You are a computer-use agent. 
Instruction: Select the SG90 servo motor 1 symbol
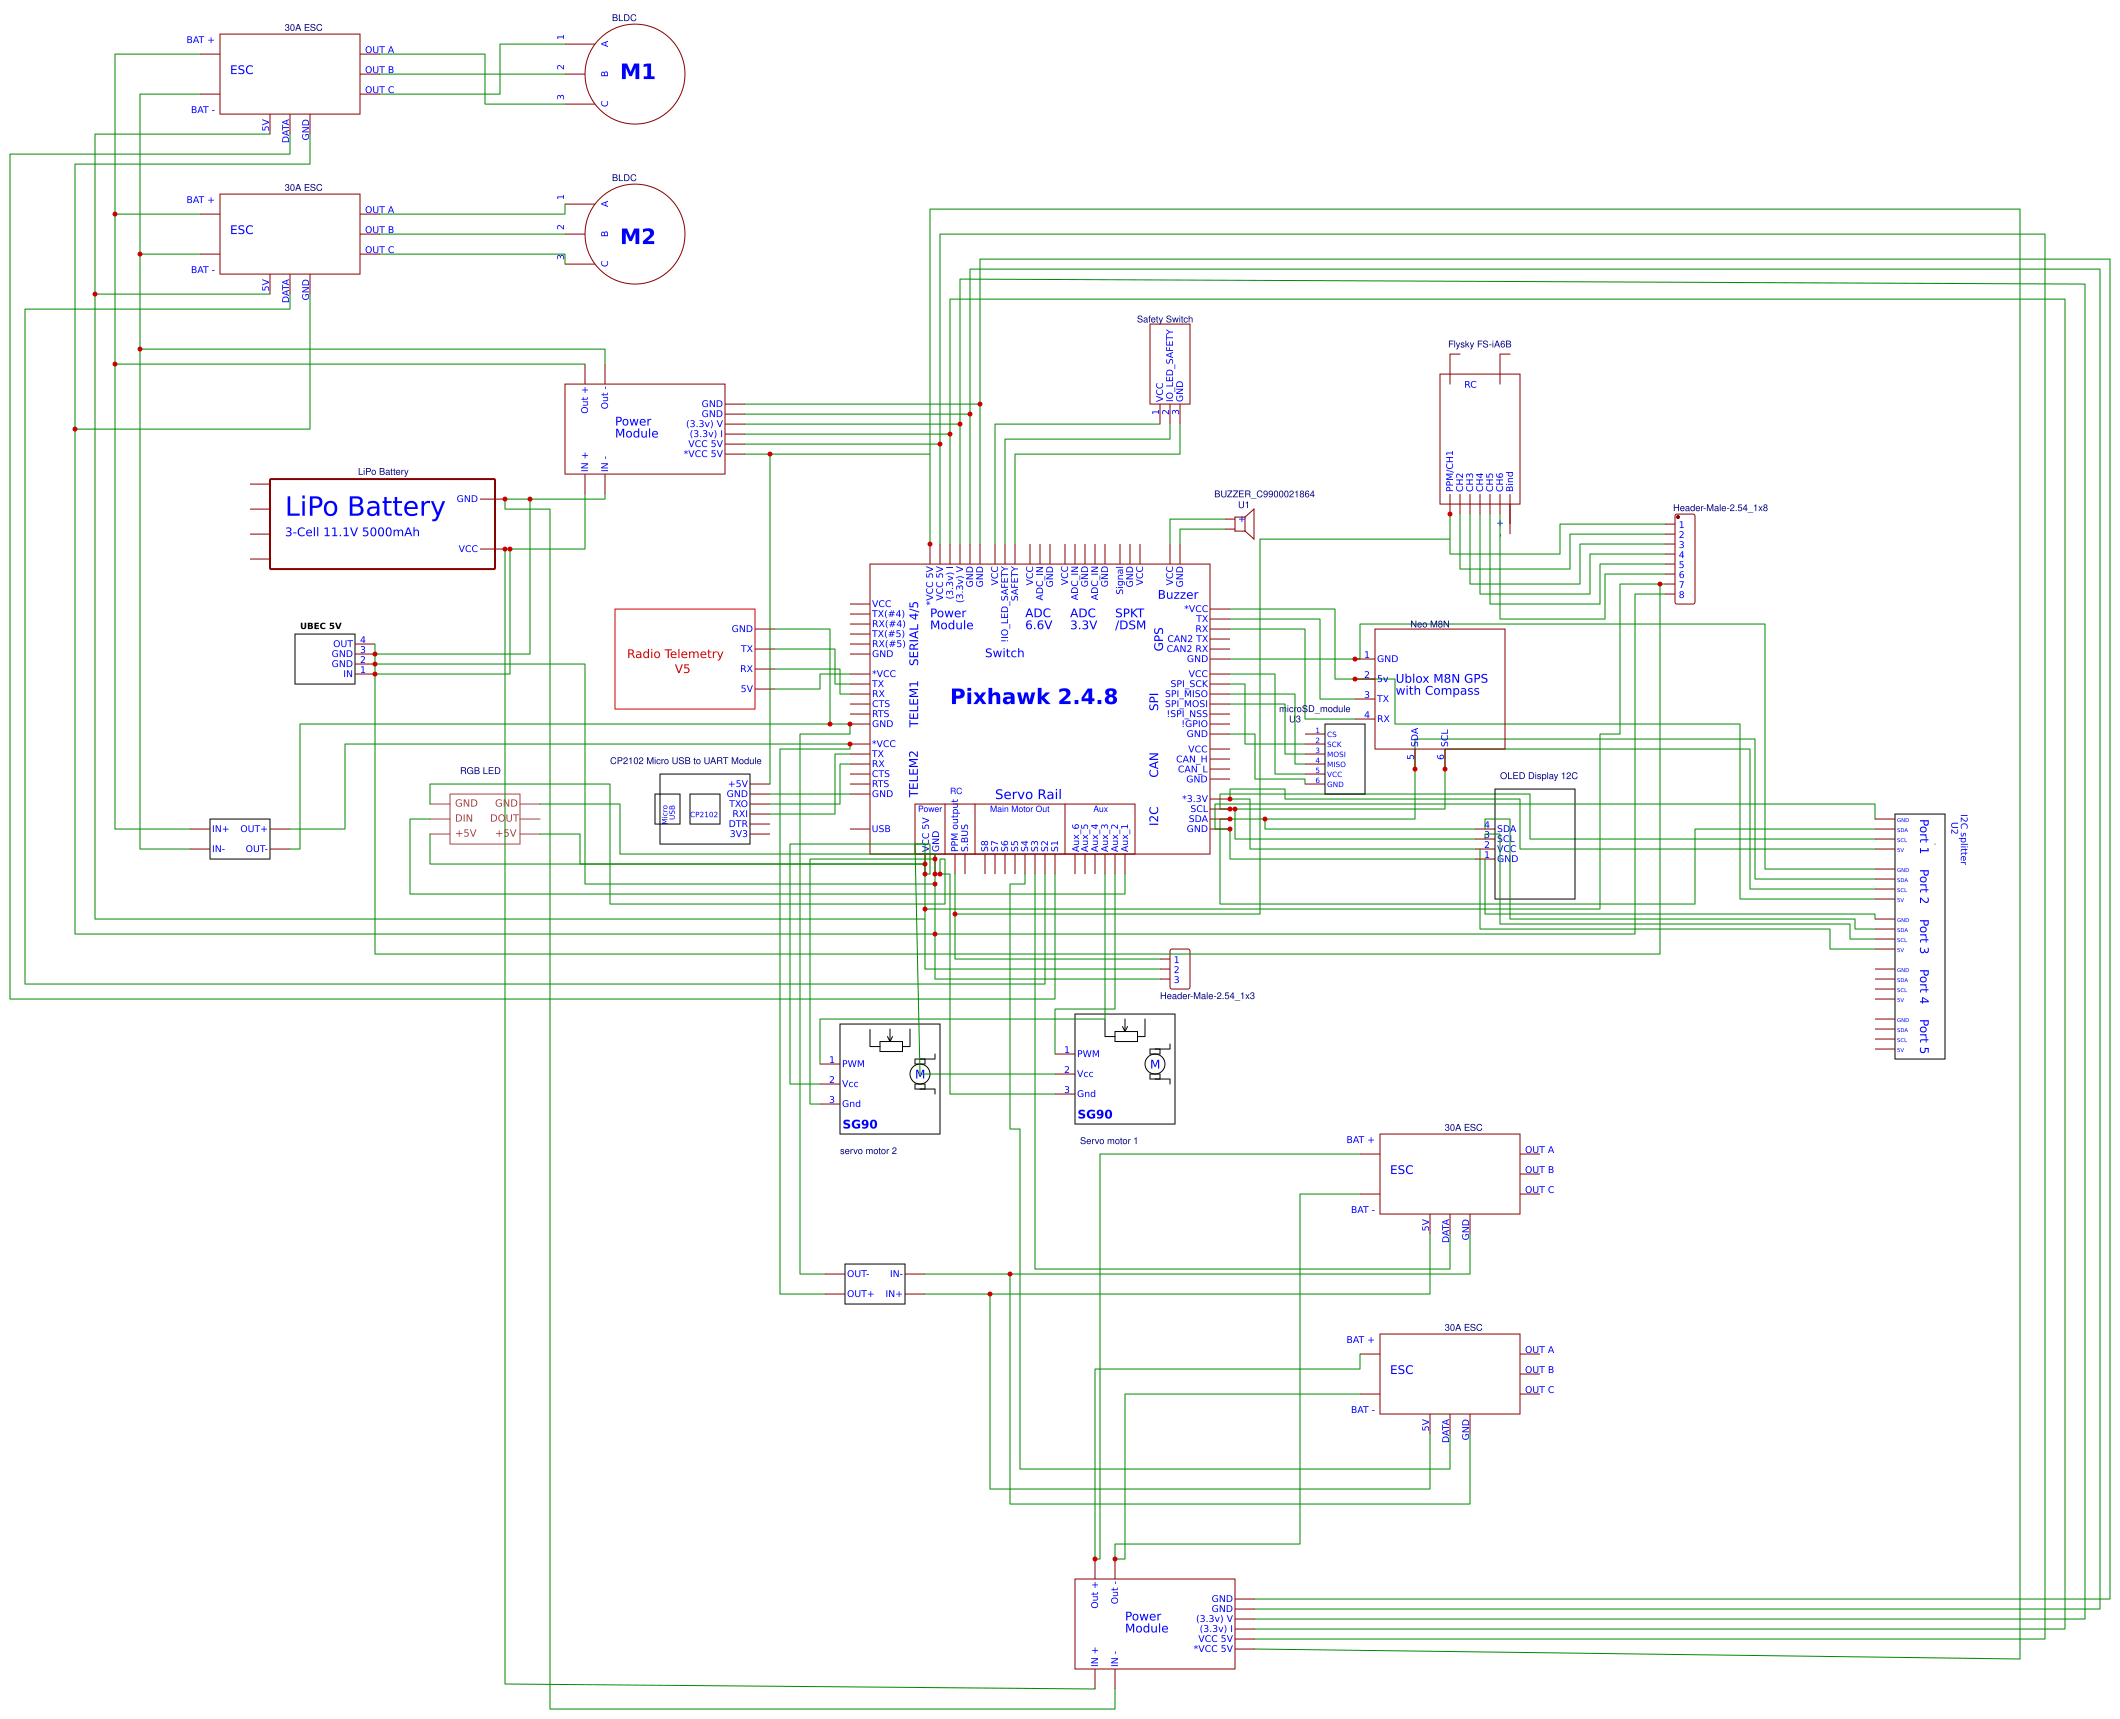point(1125,1069)
